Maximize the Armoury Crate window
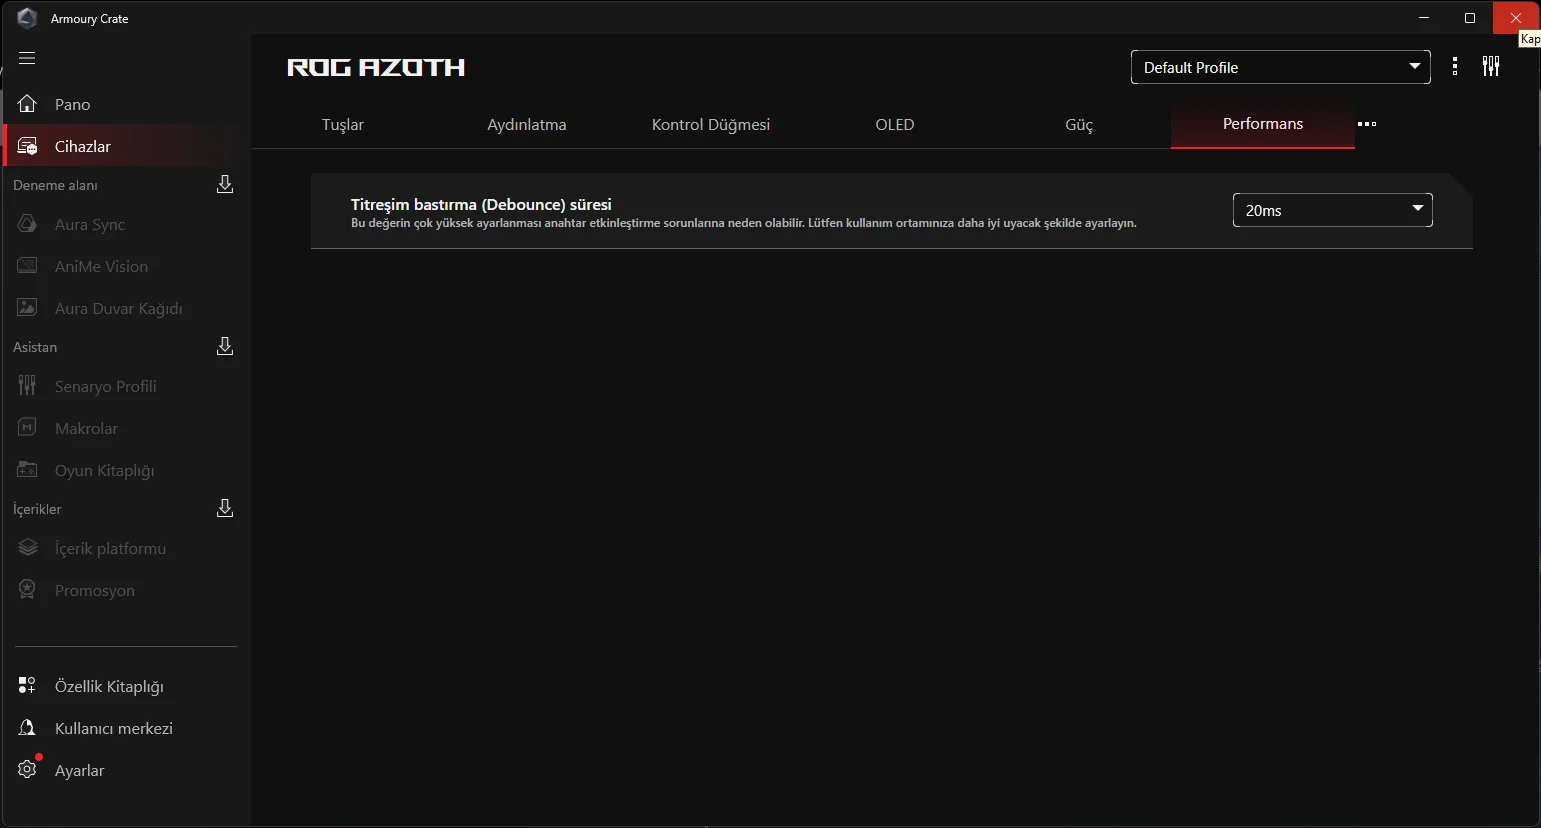This screenshot has width=1541, height=828. pos(1470,18)
